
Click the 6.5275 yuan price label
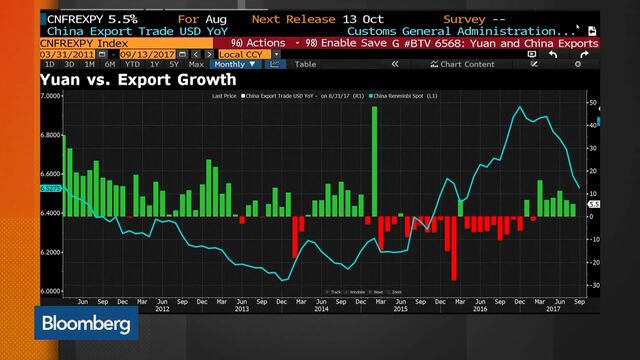click(x=51, y=189)
